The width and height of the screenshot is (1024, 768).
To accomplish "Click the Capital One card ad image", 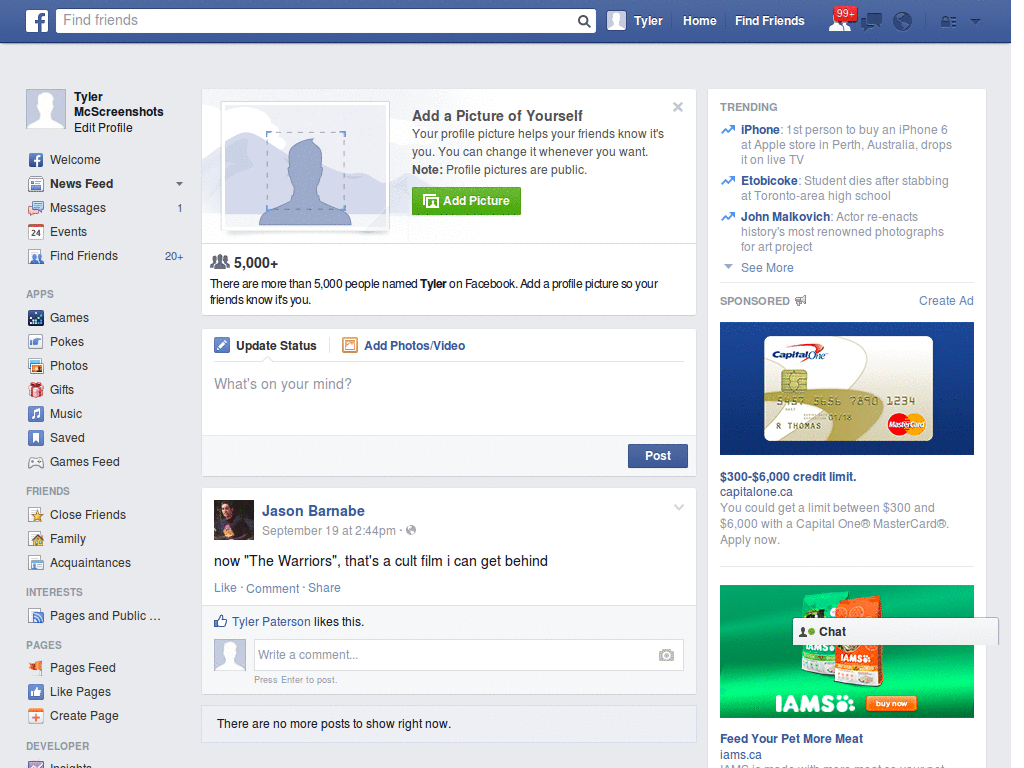I will [x=846, y=389].
